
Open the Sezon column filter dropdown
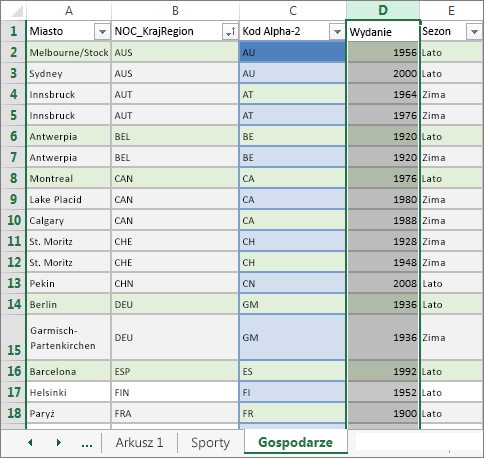coord(474,32)
